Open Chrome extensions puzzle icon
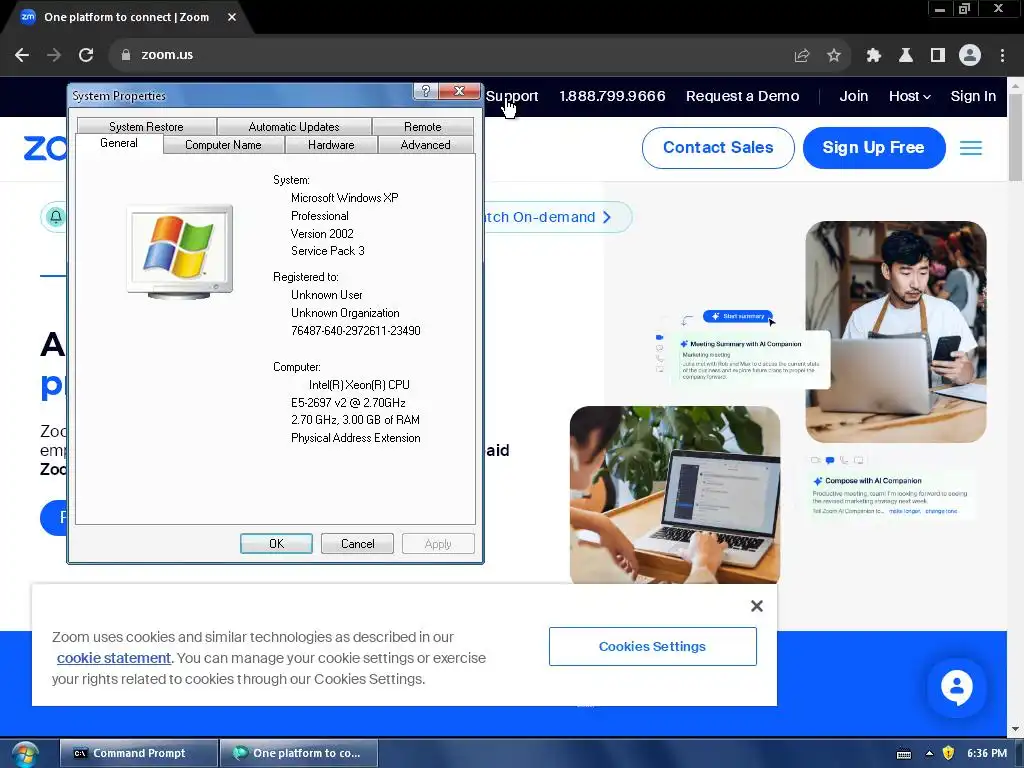Screen dimensions: 1024x768 tap(873, 56)
